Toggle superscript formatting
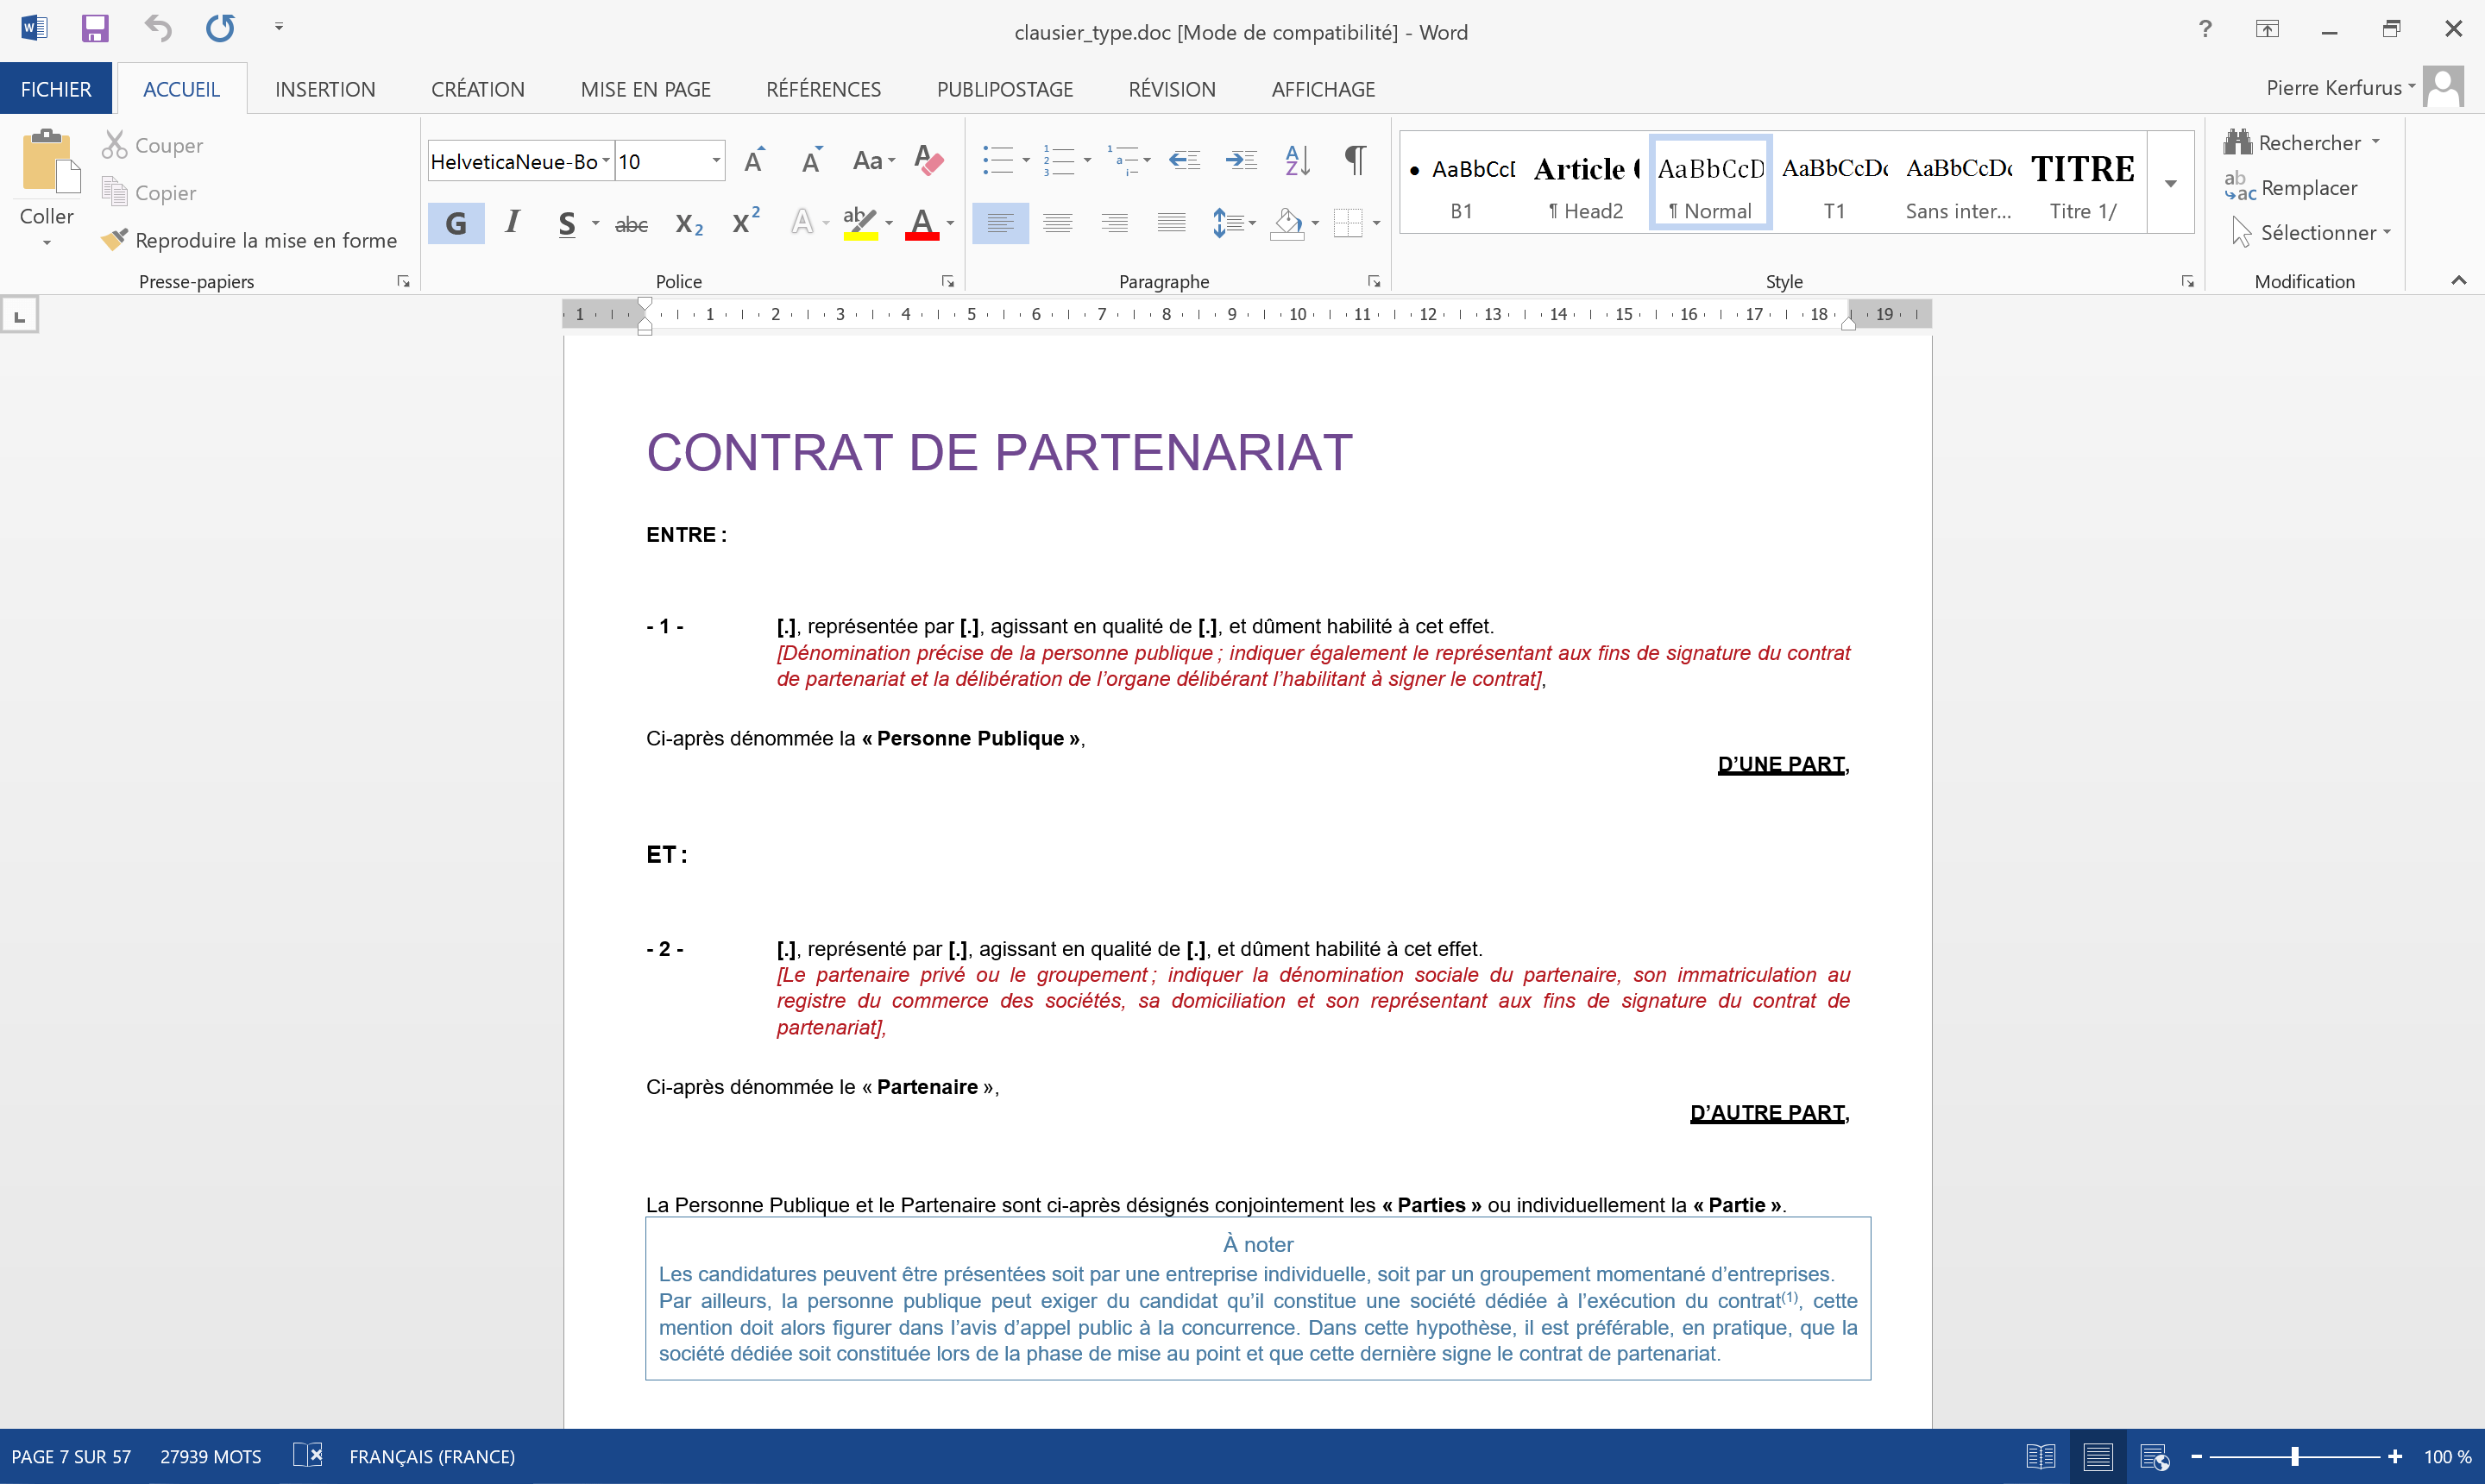 [x=746, y=221]
